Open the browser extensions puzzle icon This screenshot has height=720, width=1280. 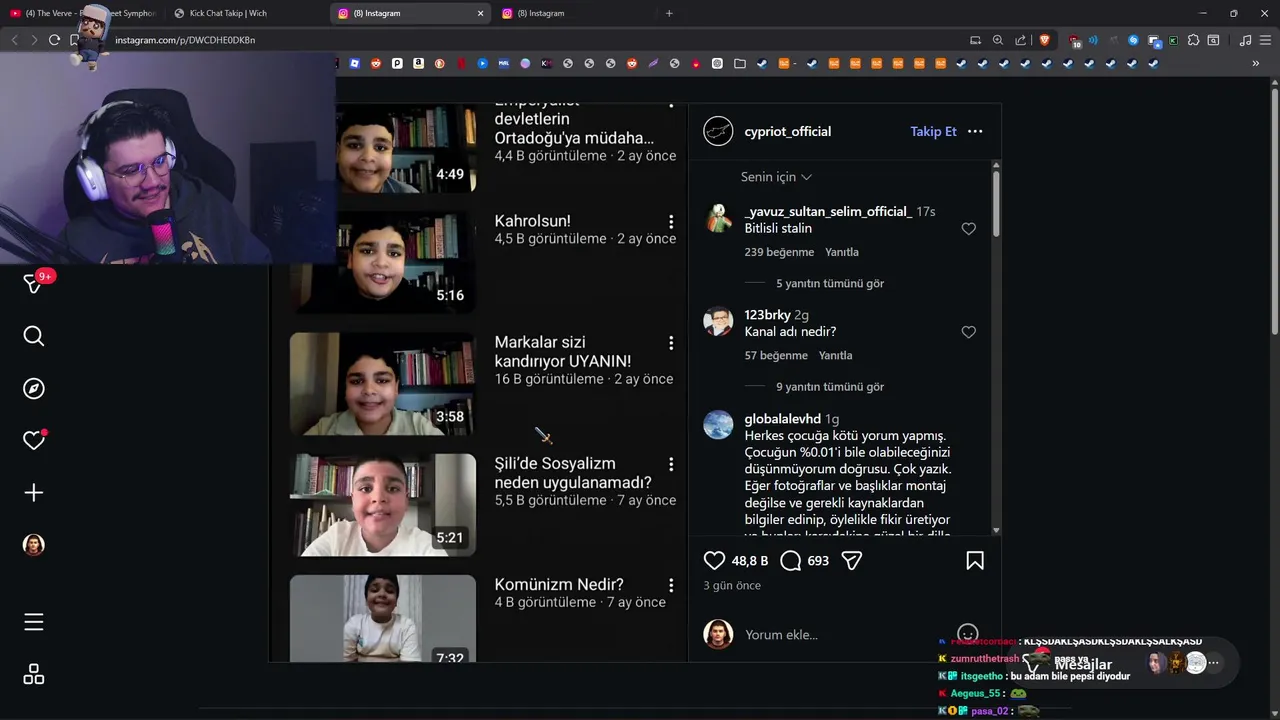[x=1193, y=40]
